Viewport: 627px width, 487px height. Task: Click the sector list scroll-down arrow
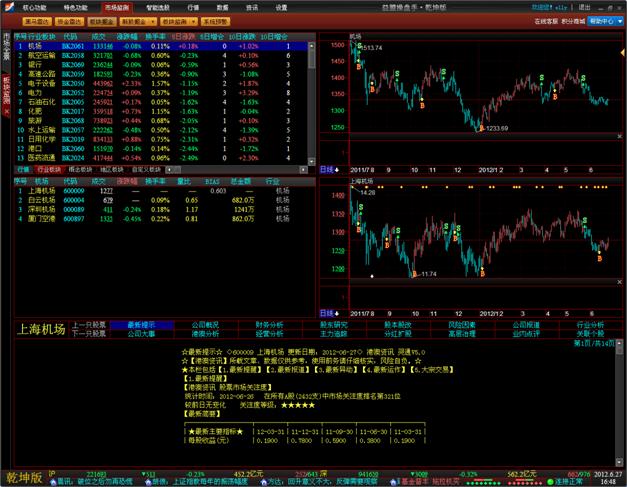(312, 161)
